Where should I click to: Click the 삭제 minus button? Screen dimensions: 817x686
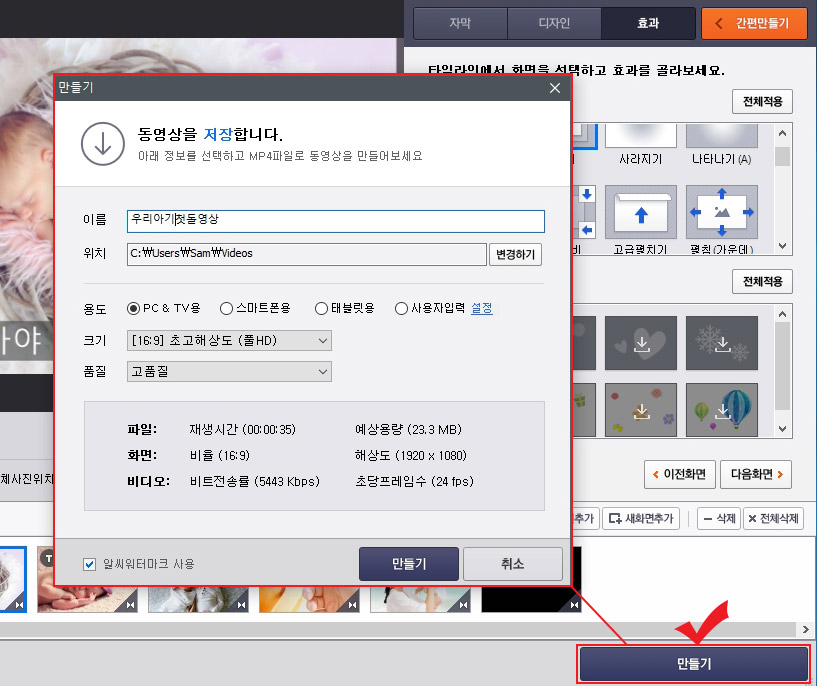(x=719, y=518)
